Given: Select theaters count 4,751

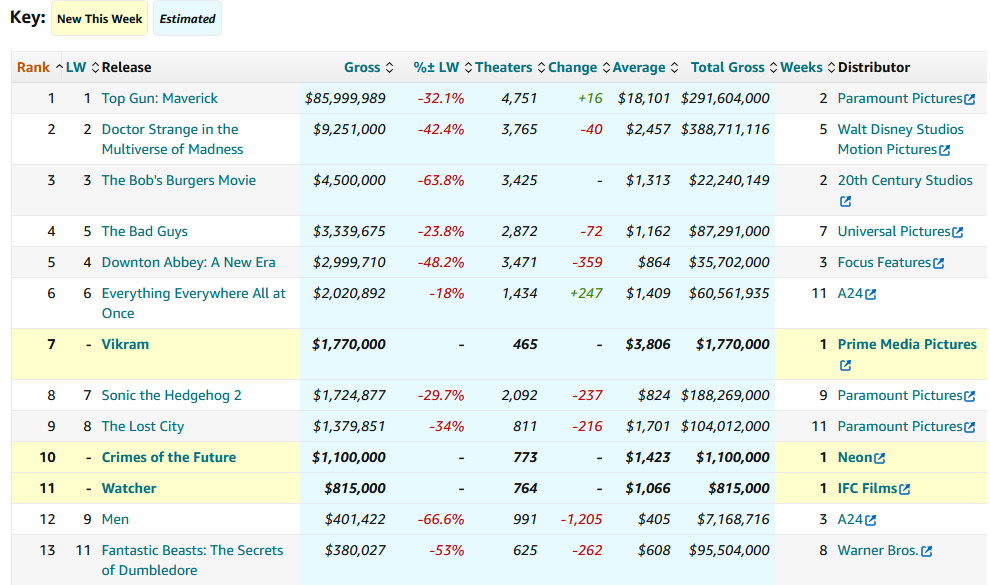Looking at the screenshot, I should (x=519, y=98).
